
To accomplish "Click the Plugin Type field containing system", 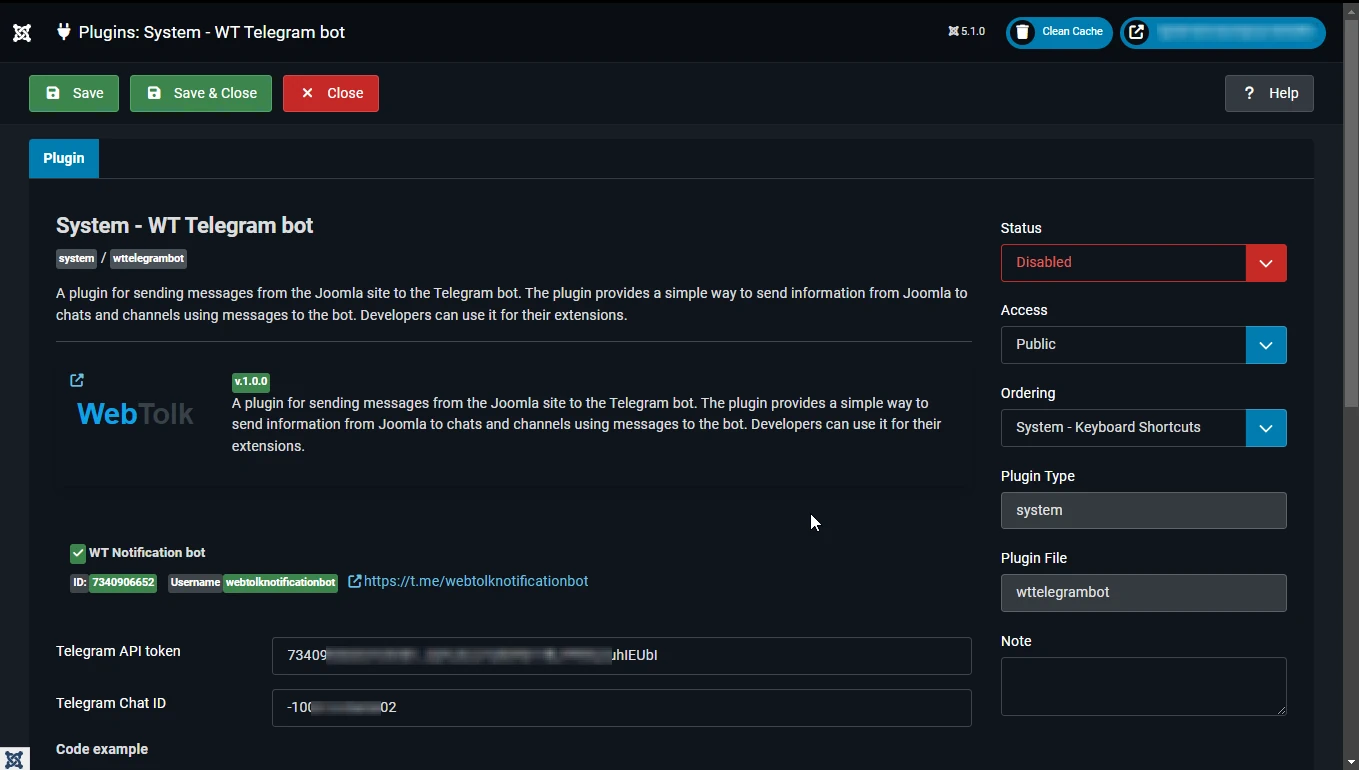I will click(x=1143, y=510).
